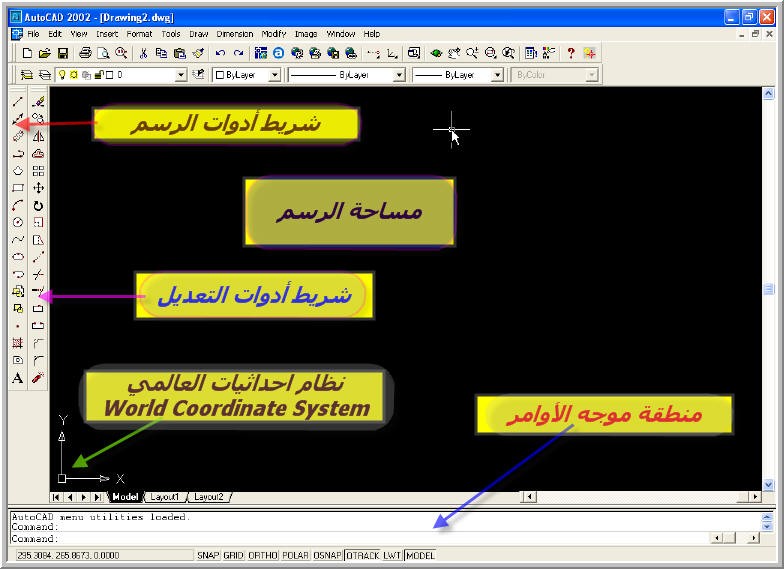Open the linetype ByLayer dropdown
Viewport: 784px width, 569px height.
(x=398, y=75)
